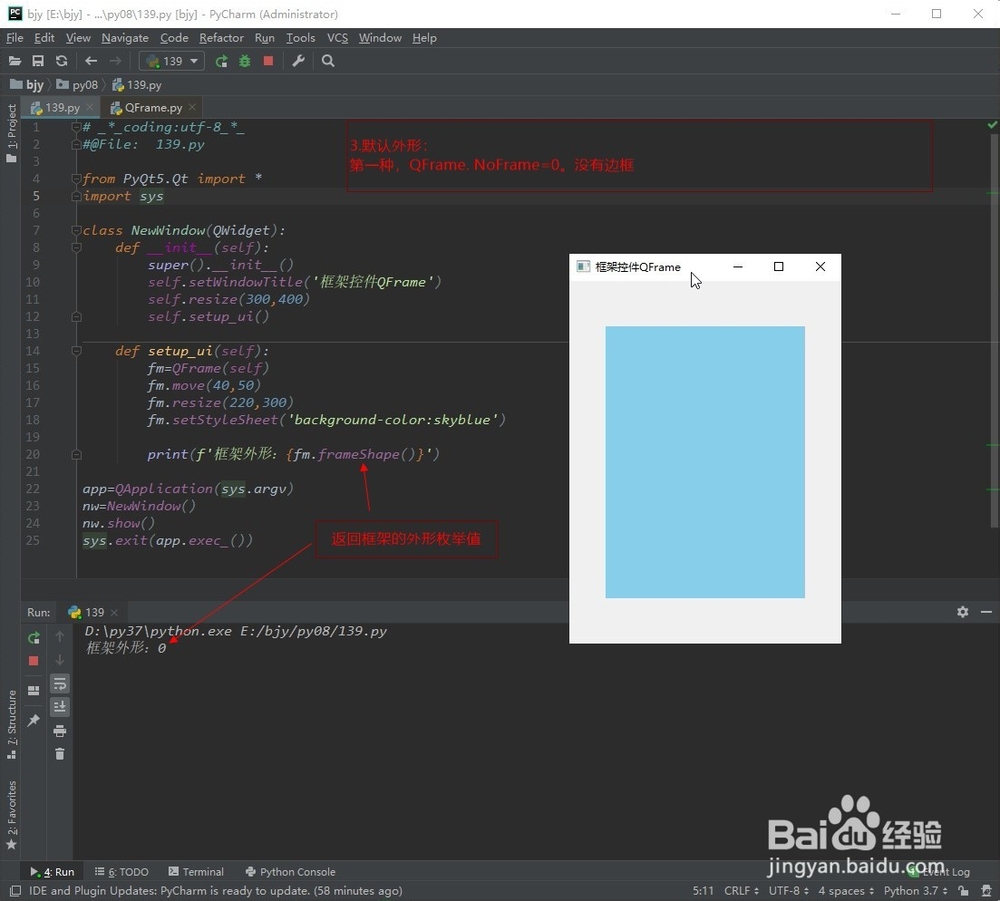1000x901 pixels.
Task: Rerun 139 using toolbar run icon
Action: coord(221,61)
